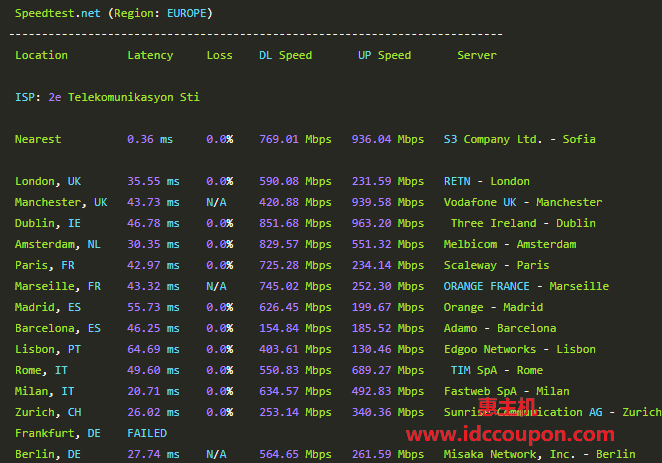The height and width of the screenshot is (463, 662).
Task: Click Milan download '634.57 Mbps'
Action: pyautogui.click(x=295, y=391)
